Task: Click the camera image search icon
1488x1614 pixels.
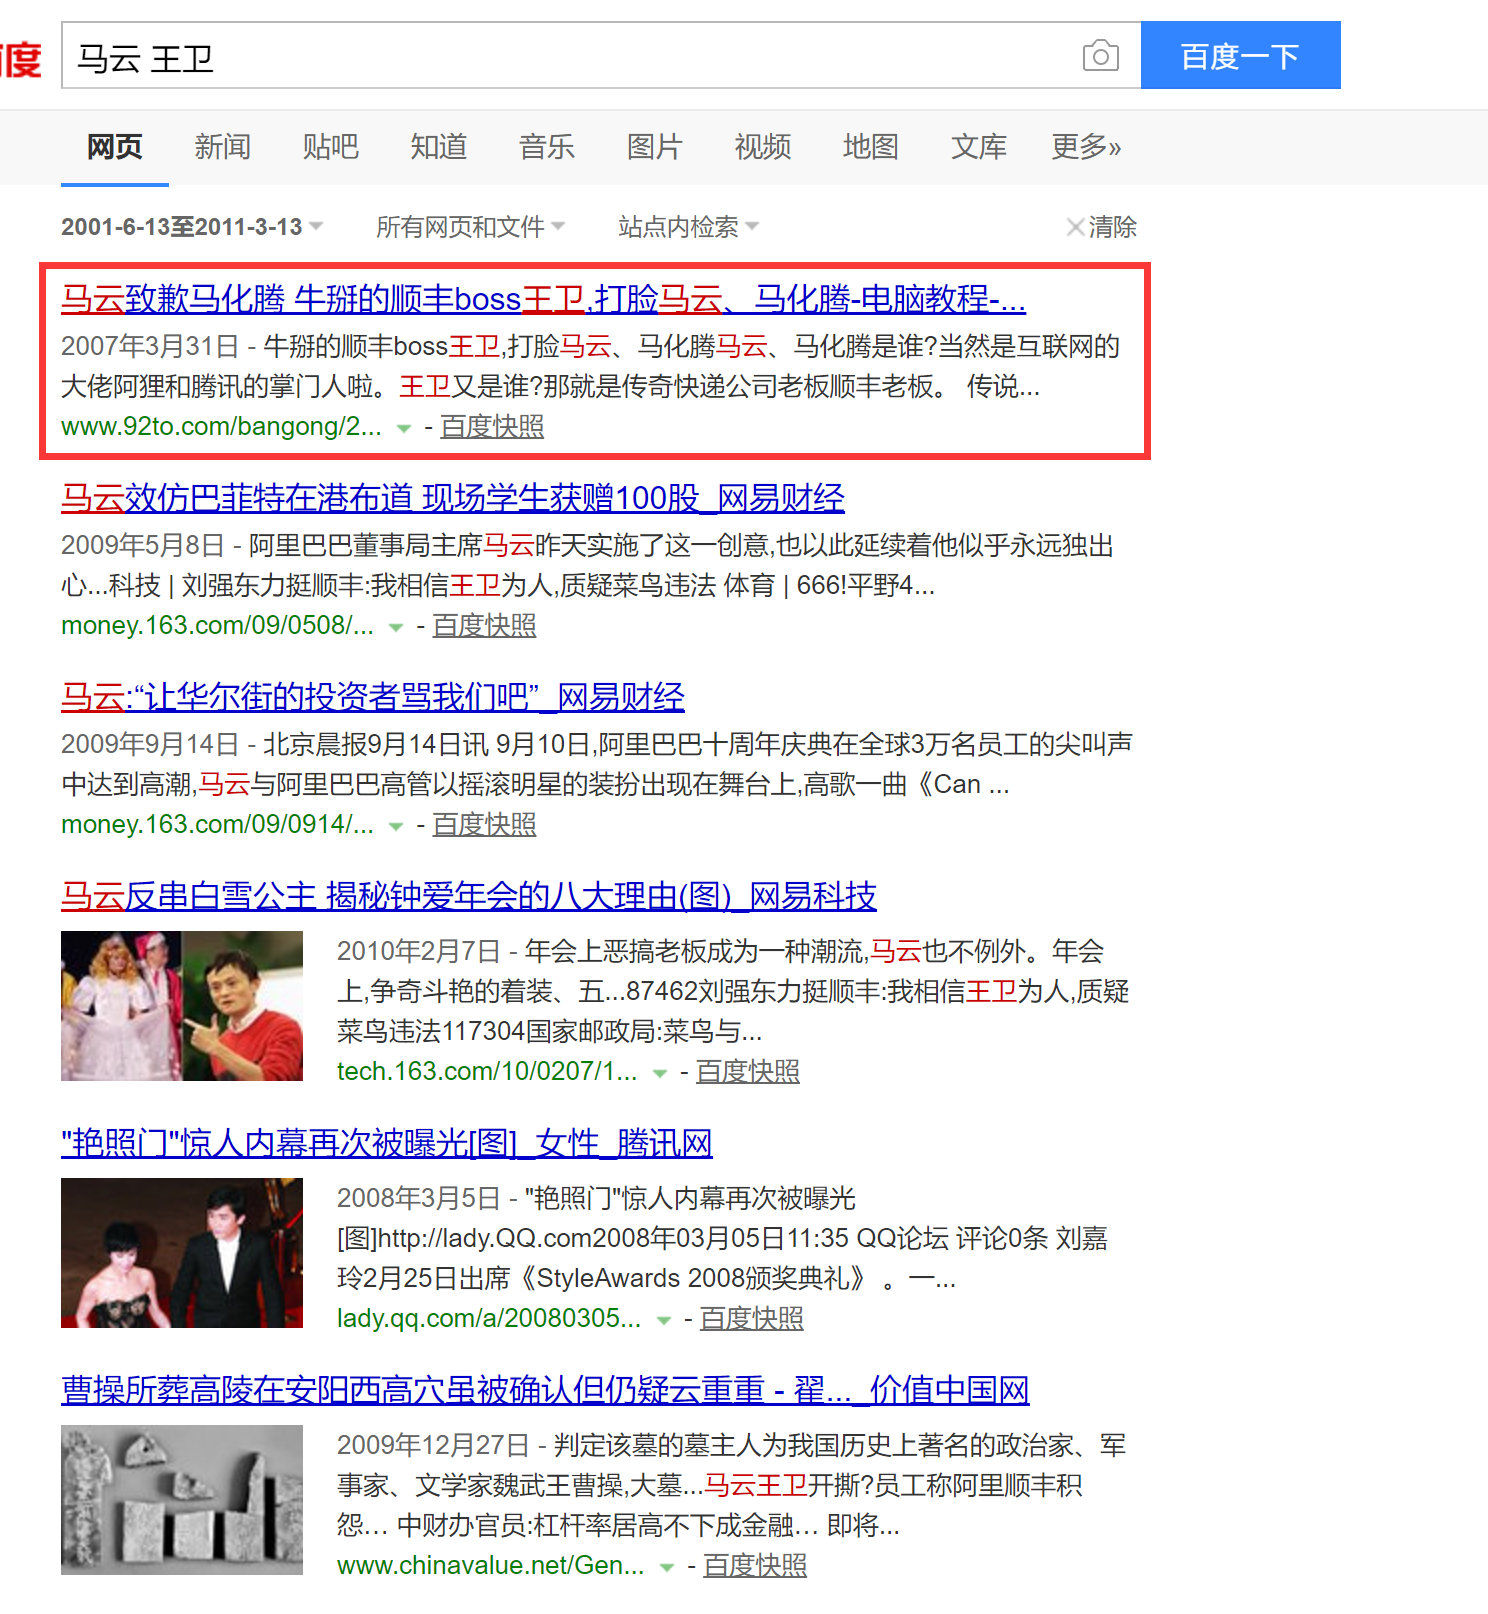Action: pos(1100,56)
